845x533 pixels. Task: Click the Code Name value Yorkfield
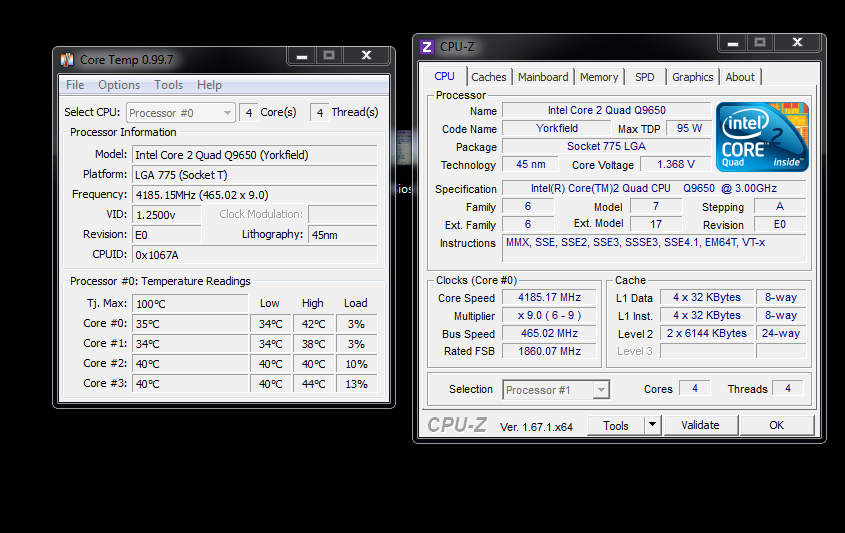click(557, 128)
